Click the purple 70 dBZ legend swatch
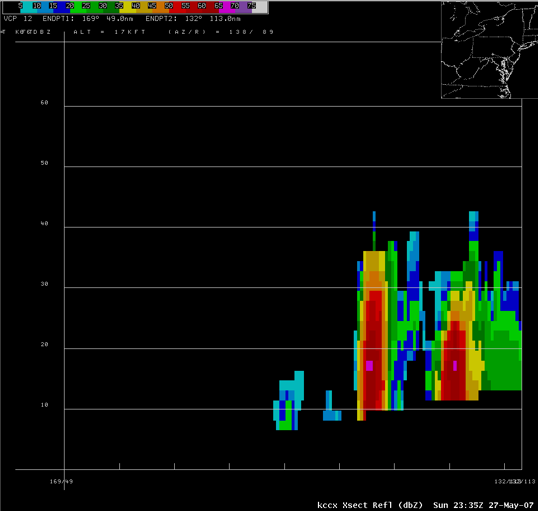The height and width of the screenshot is (511, 538). tap(243, 8)
